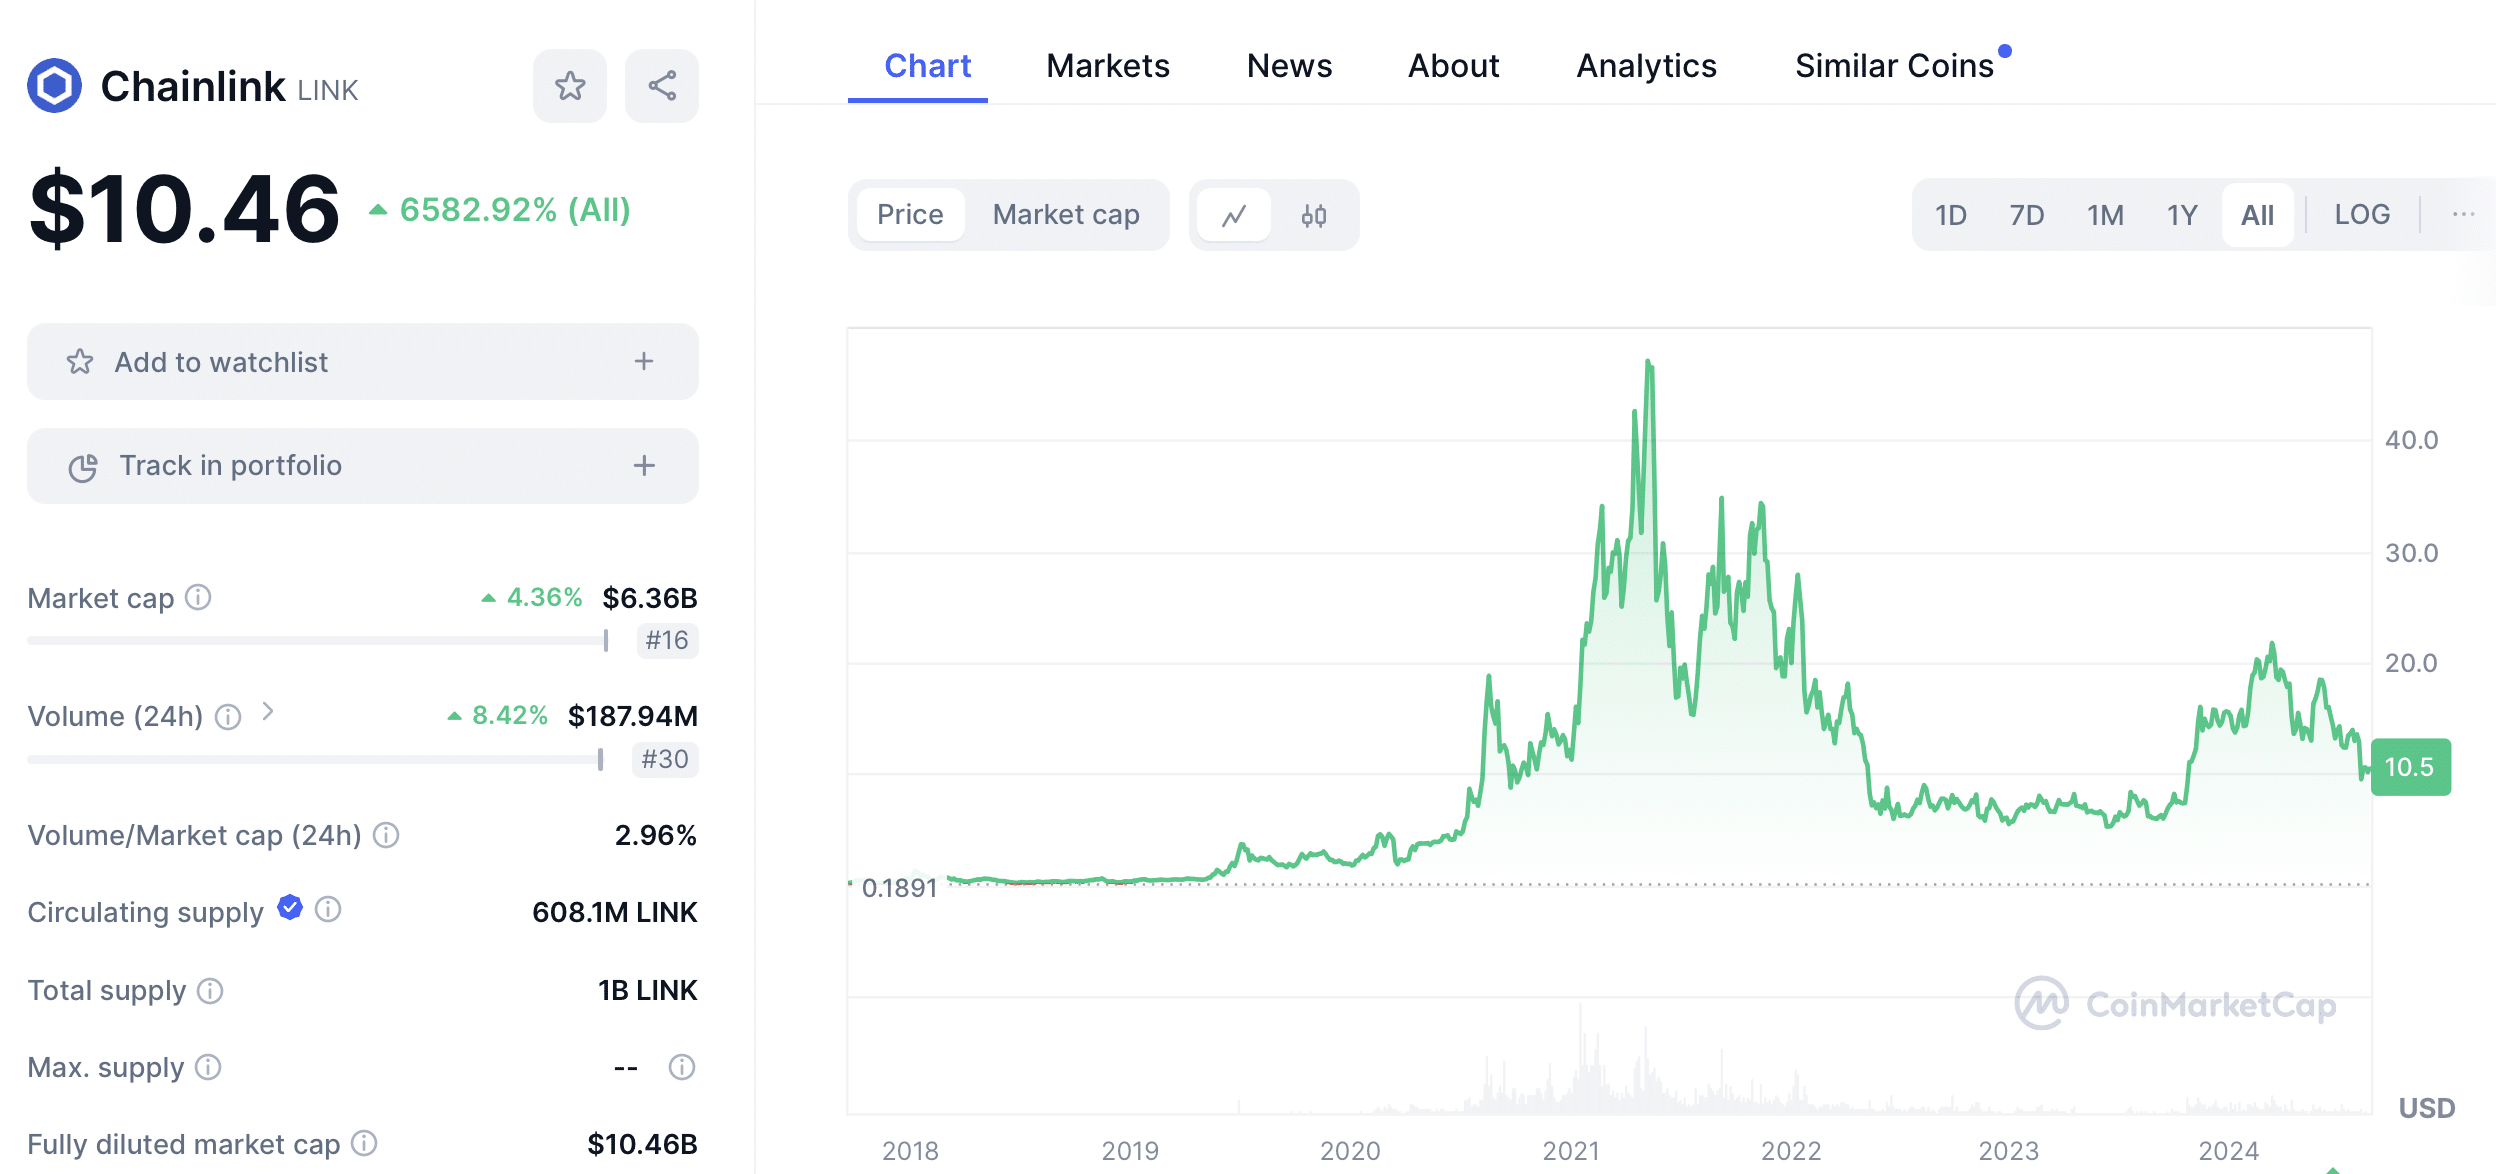
Task: Open info icon beside Max. supply value
Action: (682, 1067)
